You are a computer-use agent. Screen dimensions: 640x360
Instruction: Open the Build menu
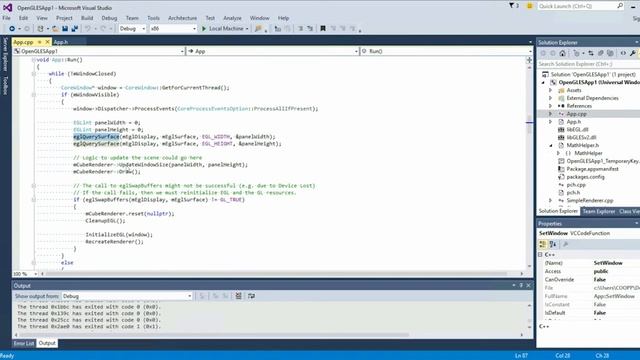87,18
